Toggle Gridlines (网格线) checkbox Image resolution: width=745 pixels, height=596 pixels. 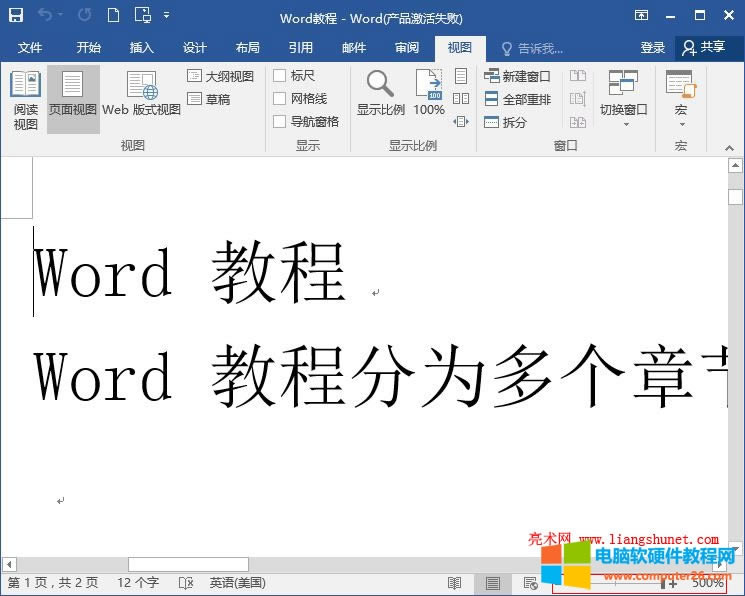(x=280, y=99)
